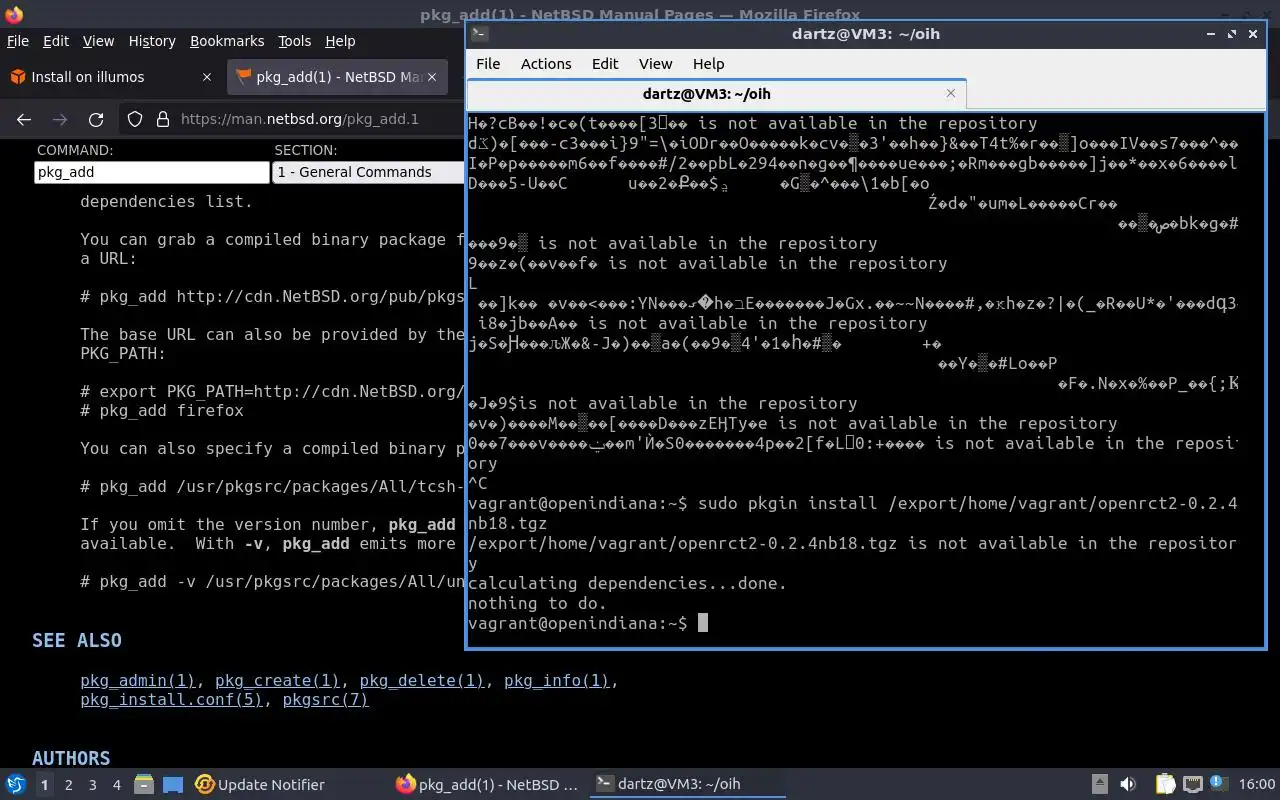Image resolution: width=1280 pixels, height=800 pixels.
Task: Open terminal View menu
Action: [655, 63]
